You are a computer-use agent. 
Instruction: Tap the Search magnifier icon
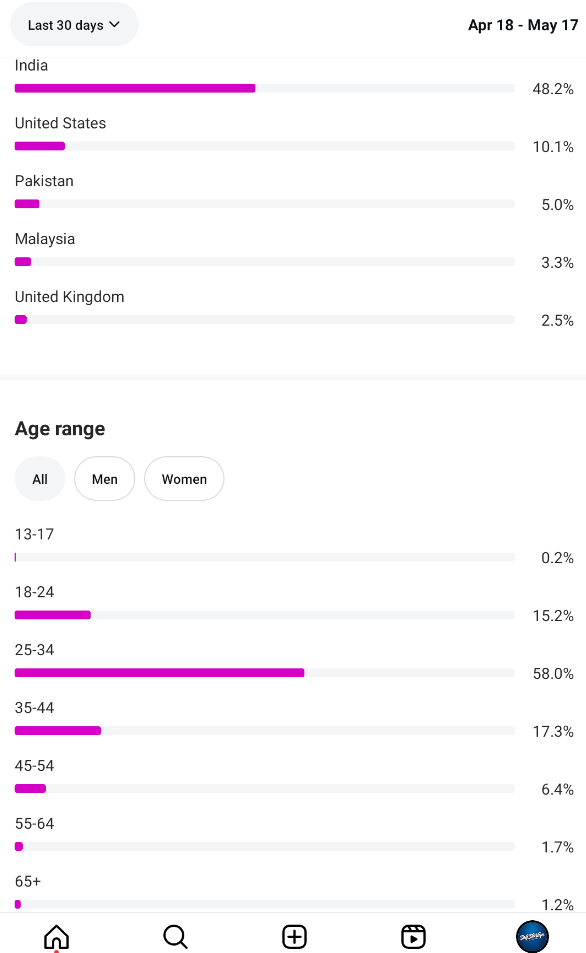coord(175,937)
